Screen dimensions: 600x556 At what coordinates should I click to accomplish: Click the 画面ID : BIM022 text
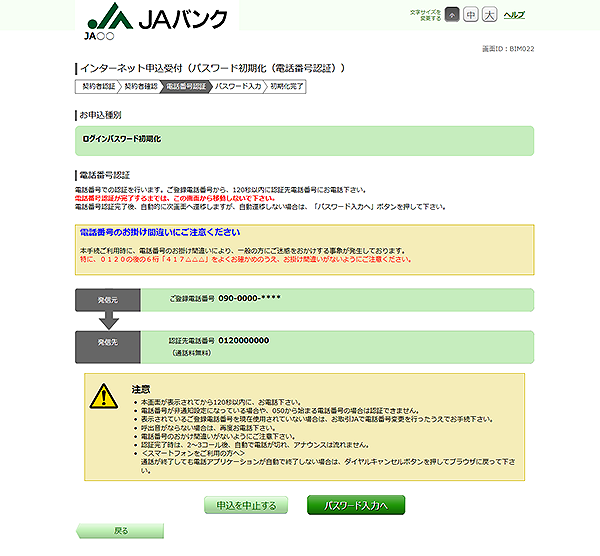(508, 49)
